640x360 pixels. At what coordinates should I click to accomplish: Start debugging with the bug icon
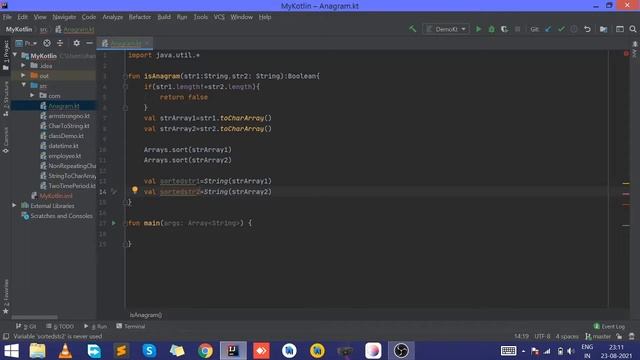click(x=491, y=29)
